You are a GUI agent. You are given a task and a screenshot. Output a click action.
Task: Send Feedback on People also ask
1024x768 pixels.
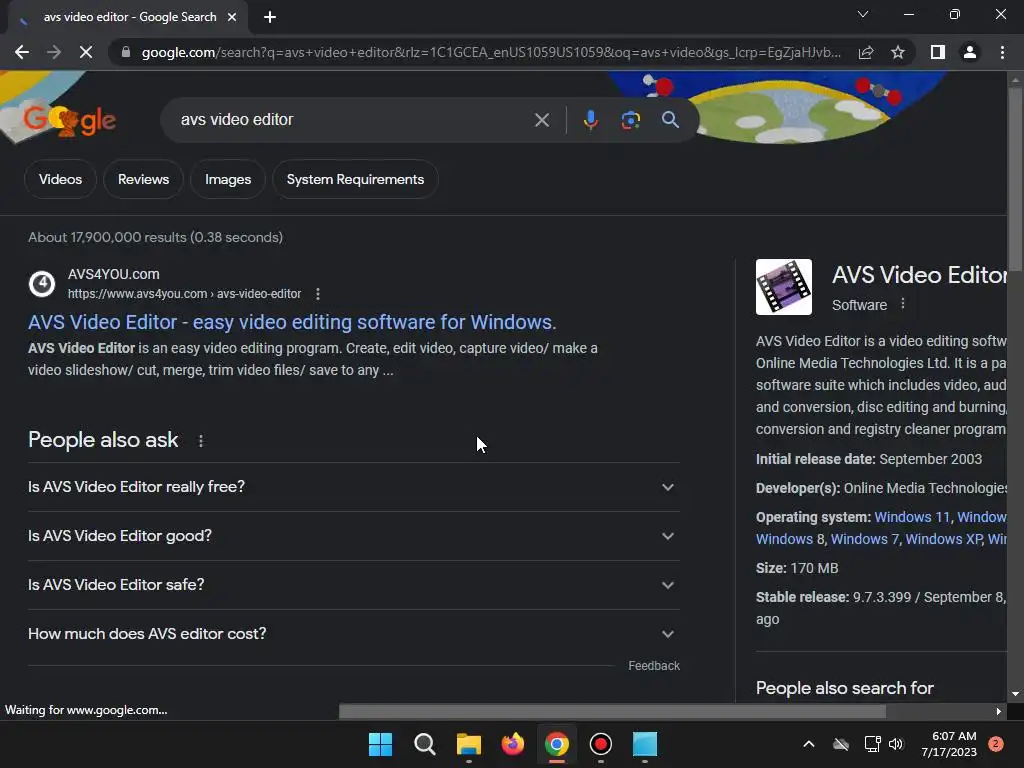click(x=654, y=666)
